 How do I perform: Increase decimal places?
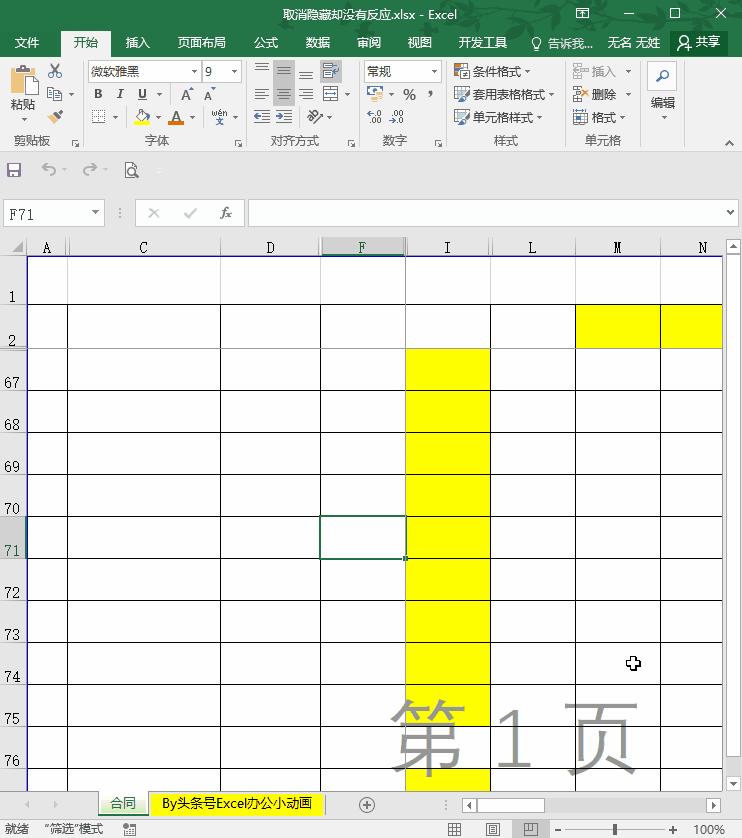pos(374,117)
